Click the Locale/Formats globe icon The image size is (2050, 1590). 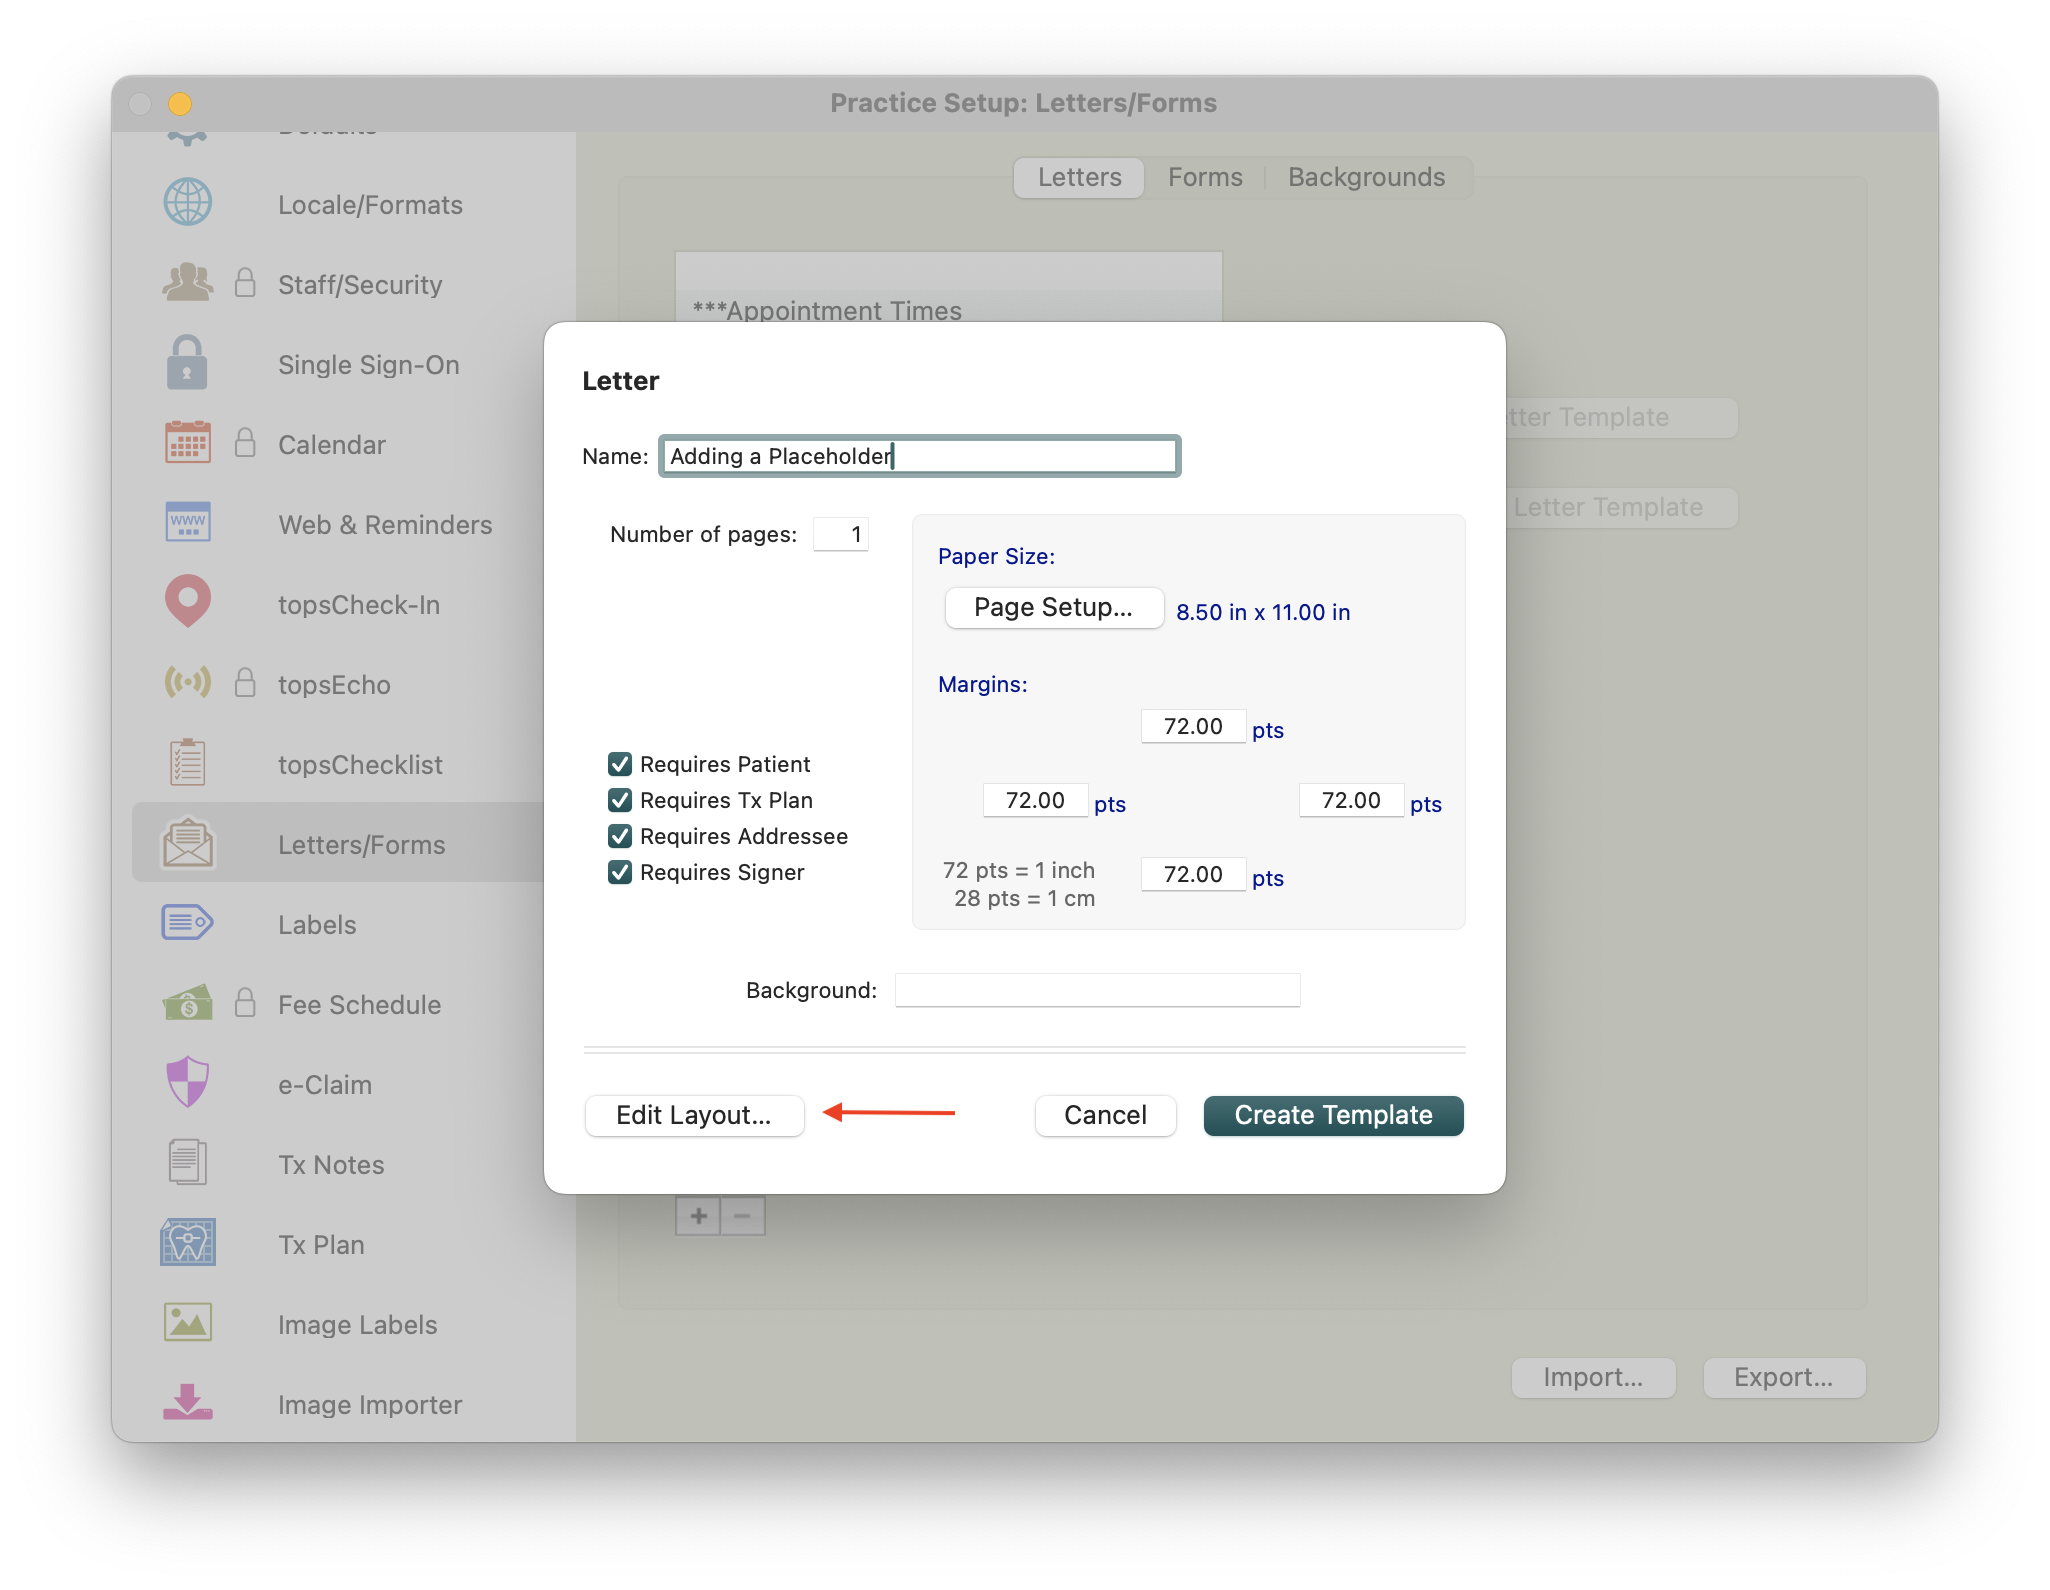(x=187, y=203)
